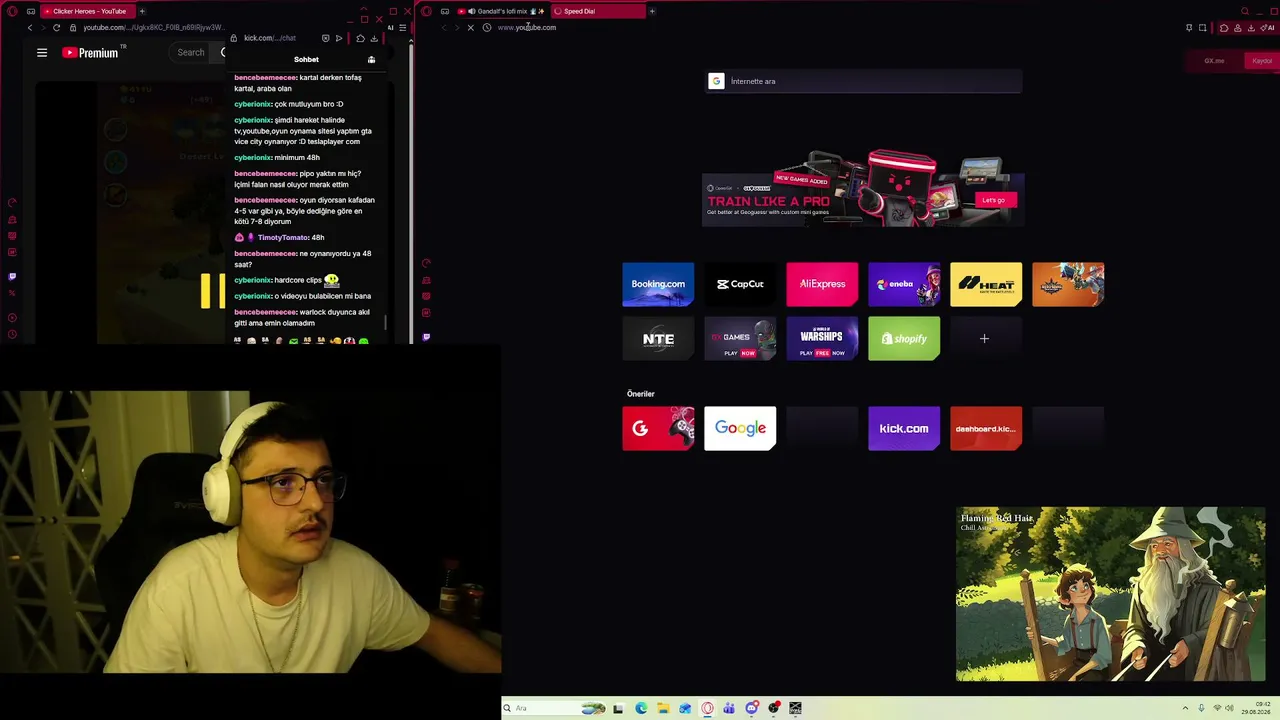Open the CapCut speed dial tile
This screenshot has height=720, width=1280.
(x=740, y=284)
